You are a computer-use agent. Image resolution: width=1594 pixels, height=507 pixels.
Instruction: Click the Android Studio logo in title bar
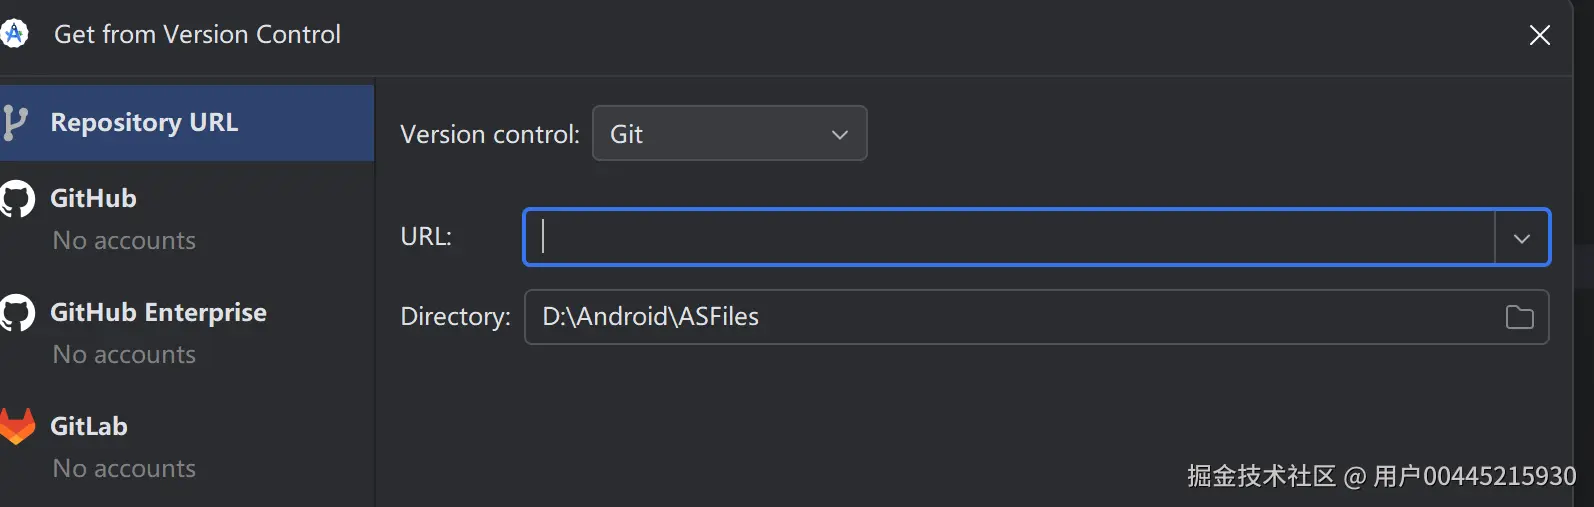tap(14, 34)
